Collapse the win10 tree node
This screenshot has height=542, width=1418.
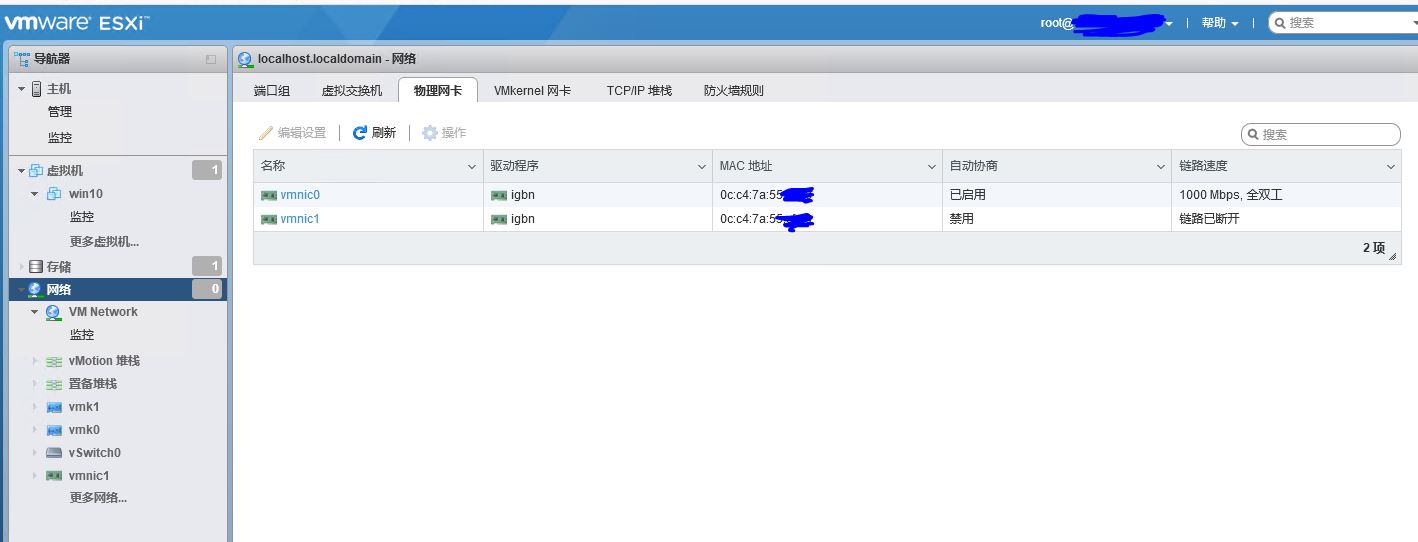34,194
